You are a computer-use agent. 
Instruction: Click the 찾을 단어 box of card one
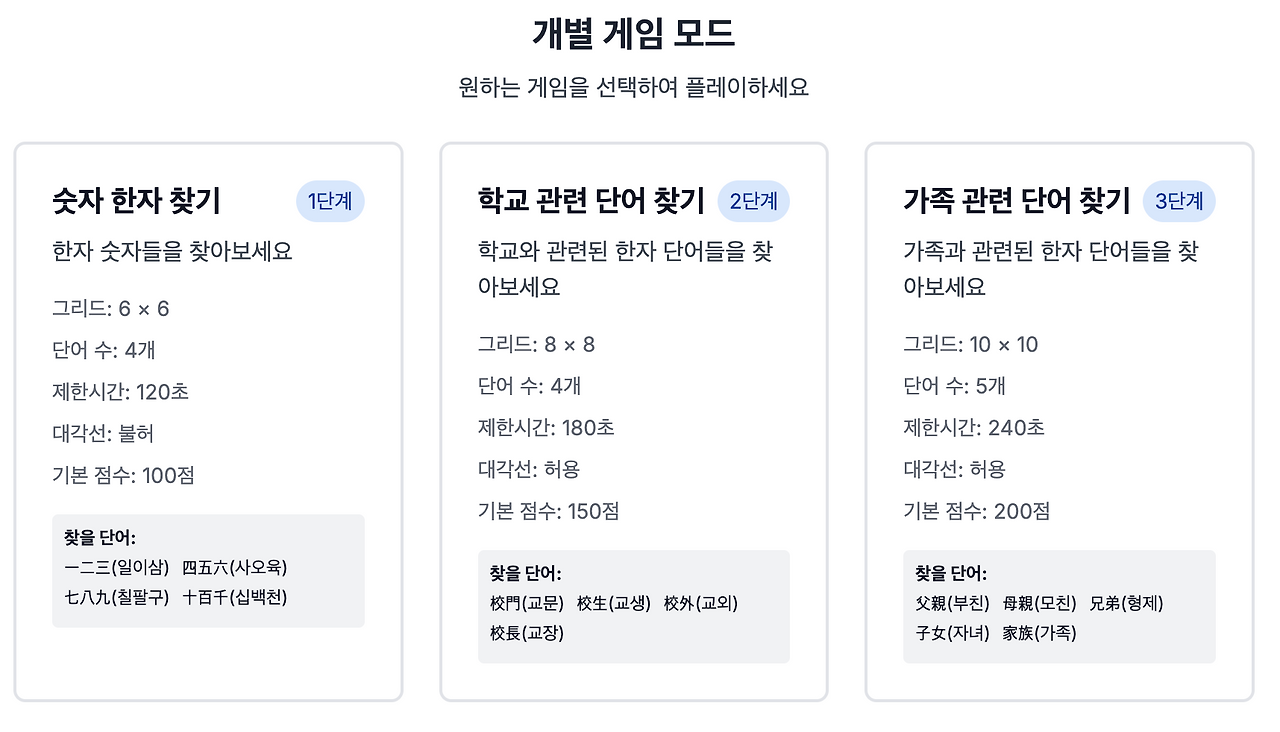click(208, 570)
